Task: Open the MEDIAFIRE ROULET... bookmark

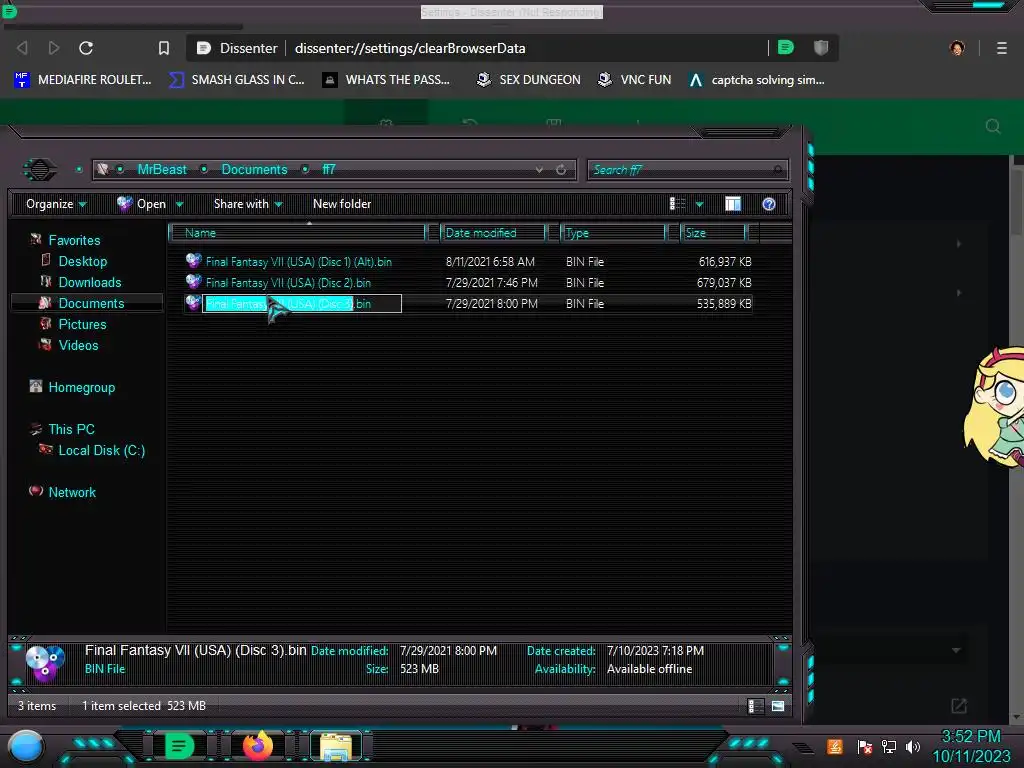Action: click(x=82, y=80)
